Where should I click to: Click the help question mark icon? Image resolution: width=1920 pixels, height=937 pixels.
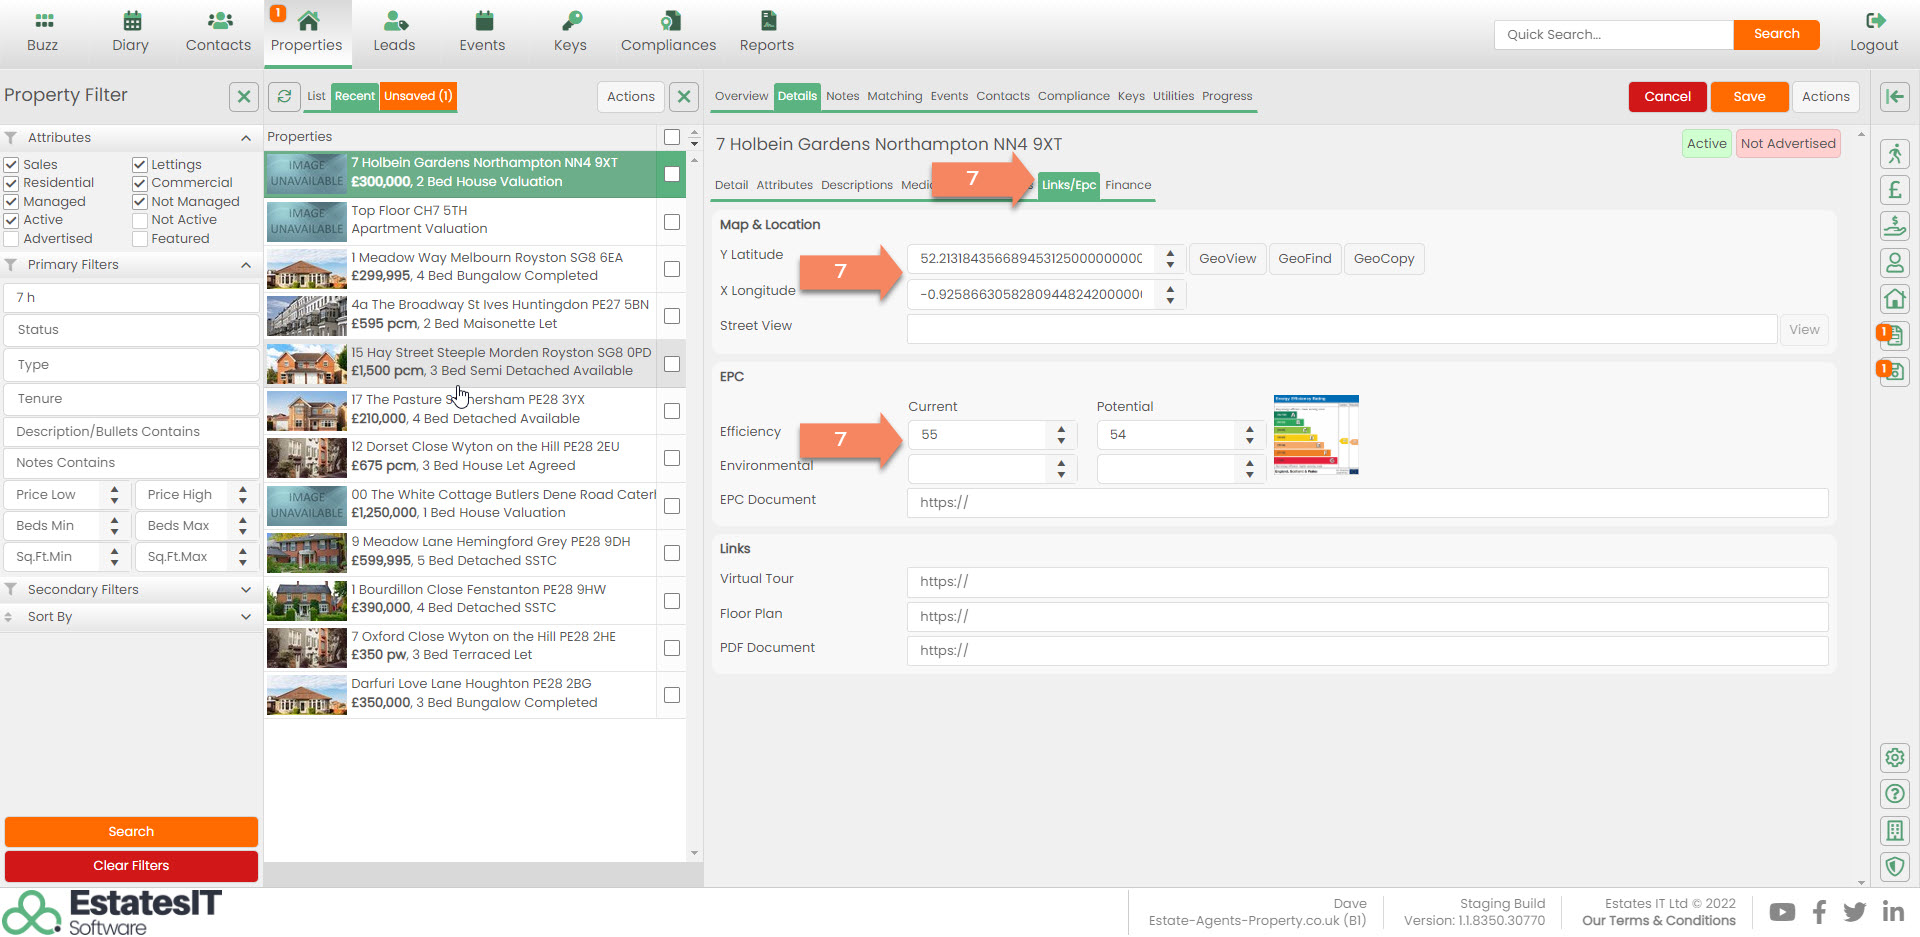coord(1894,794)
